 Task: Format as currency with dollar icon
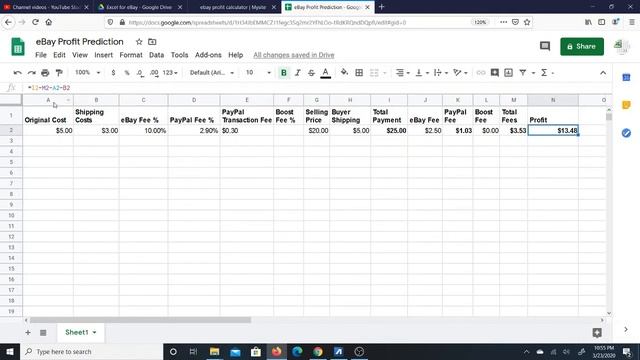113,73
